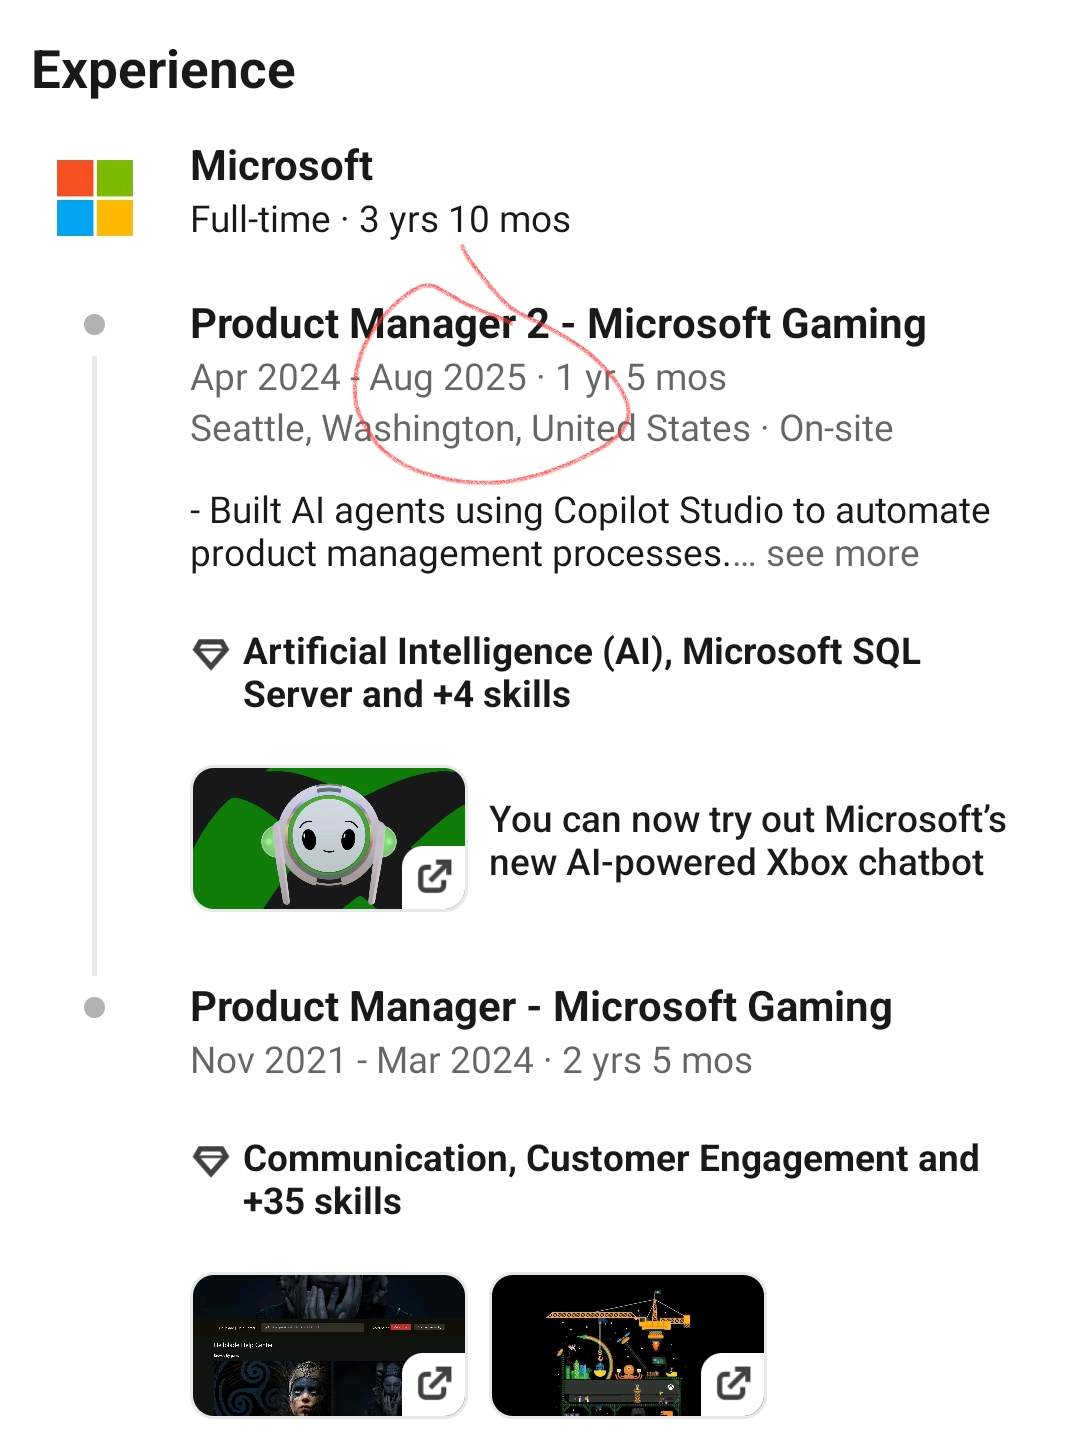Click the diamond icon beside Communication skills
1080x1449 pixels.
[210, 1161]
